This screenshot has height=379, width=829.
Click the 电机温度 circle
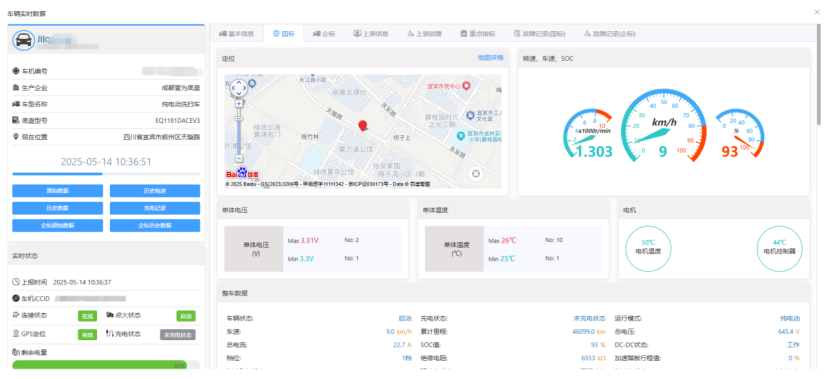tap(648, 248)
